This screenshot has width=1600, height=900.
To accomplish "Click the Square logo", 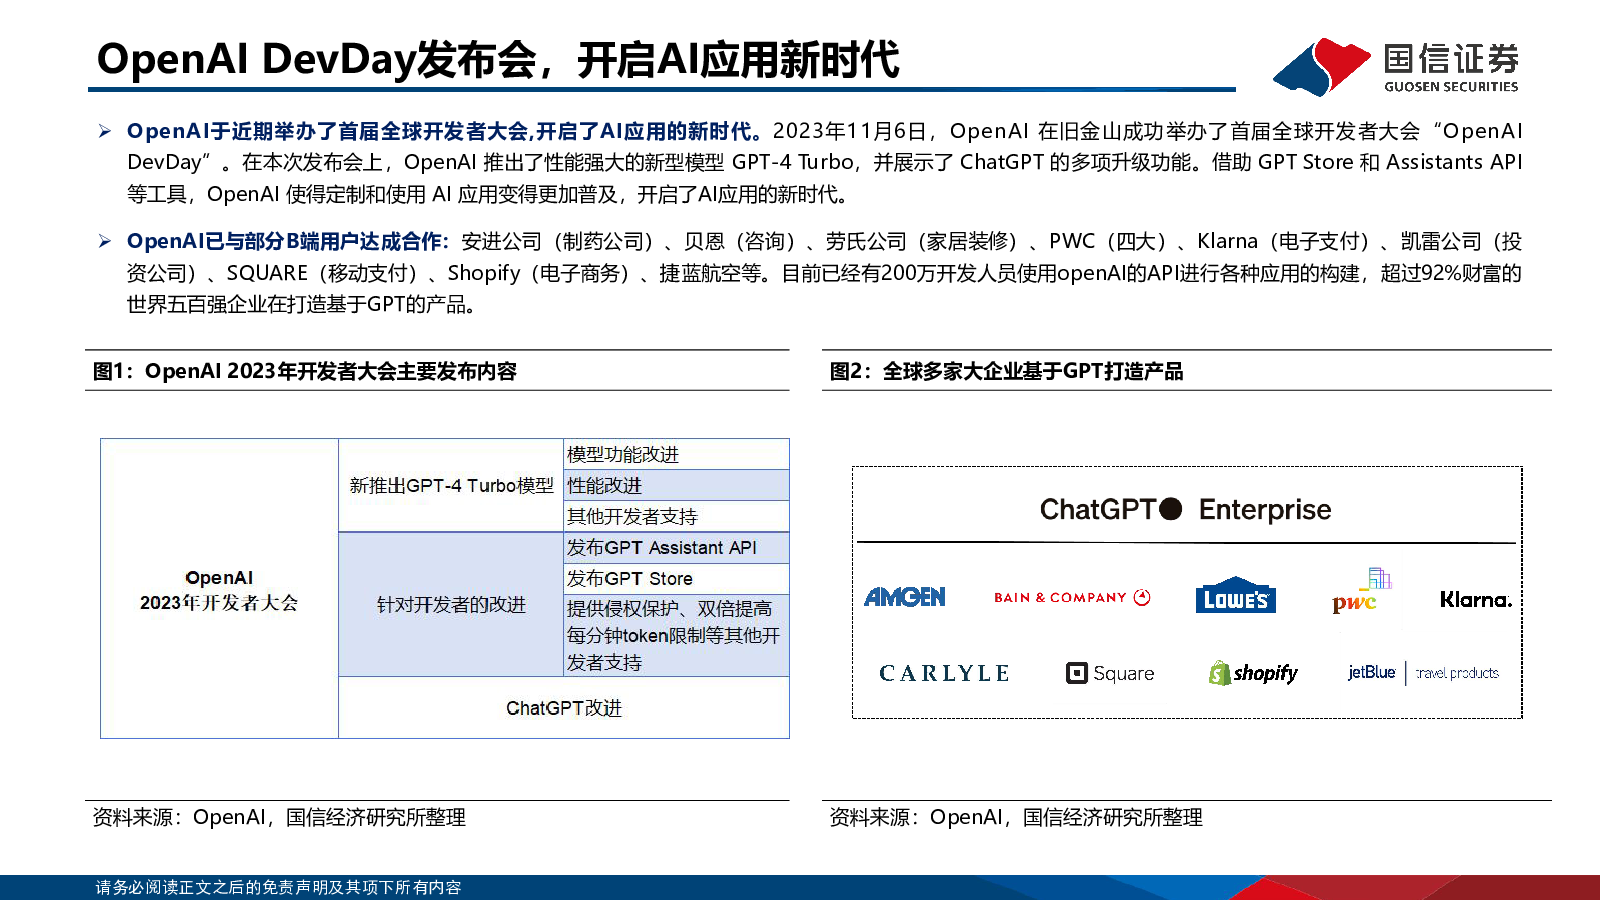I will (1110, 673).
